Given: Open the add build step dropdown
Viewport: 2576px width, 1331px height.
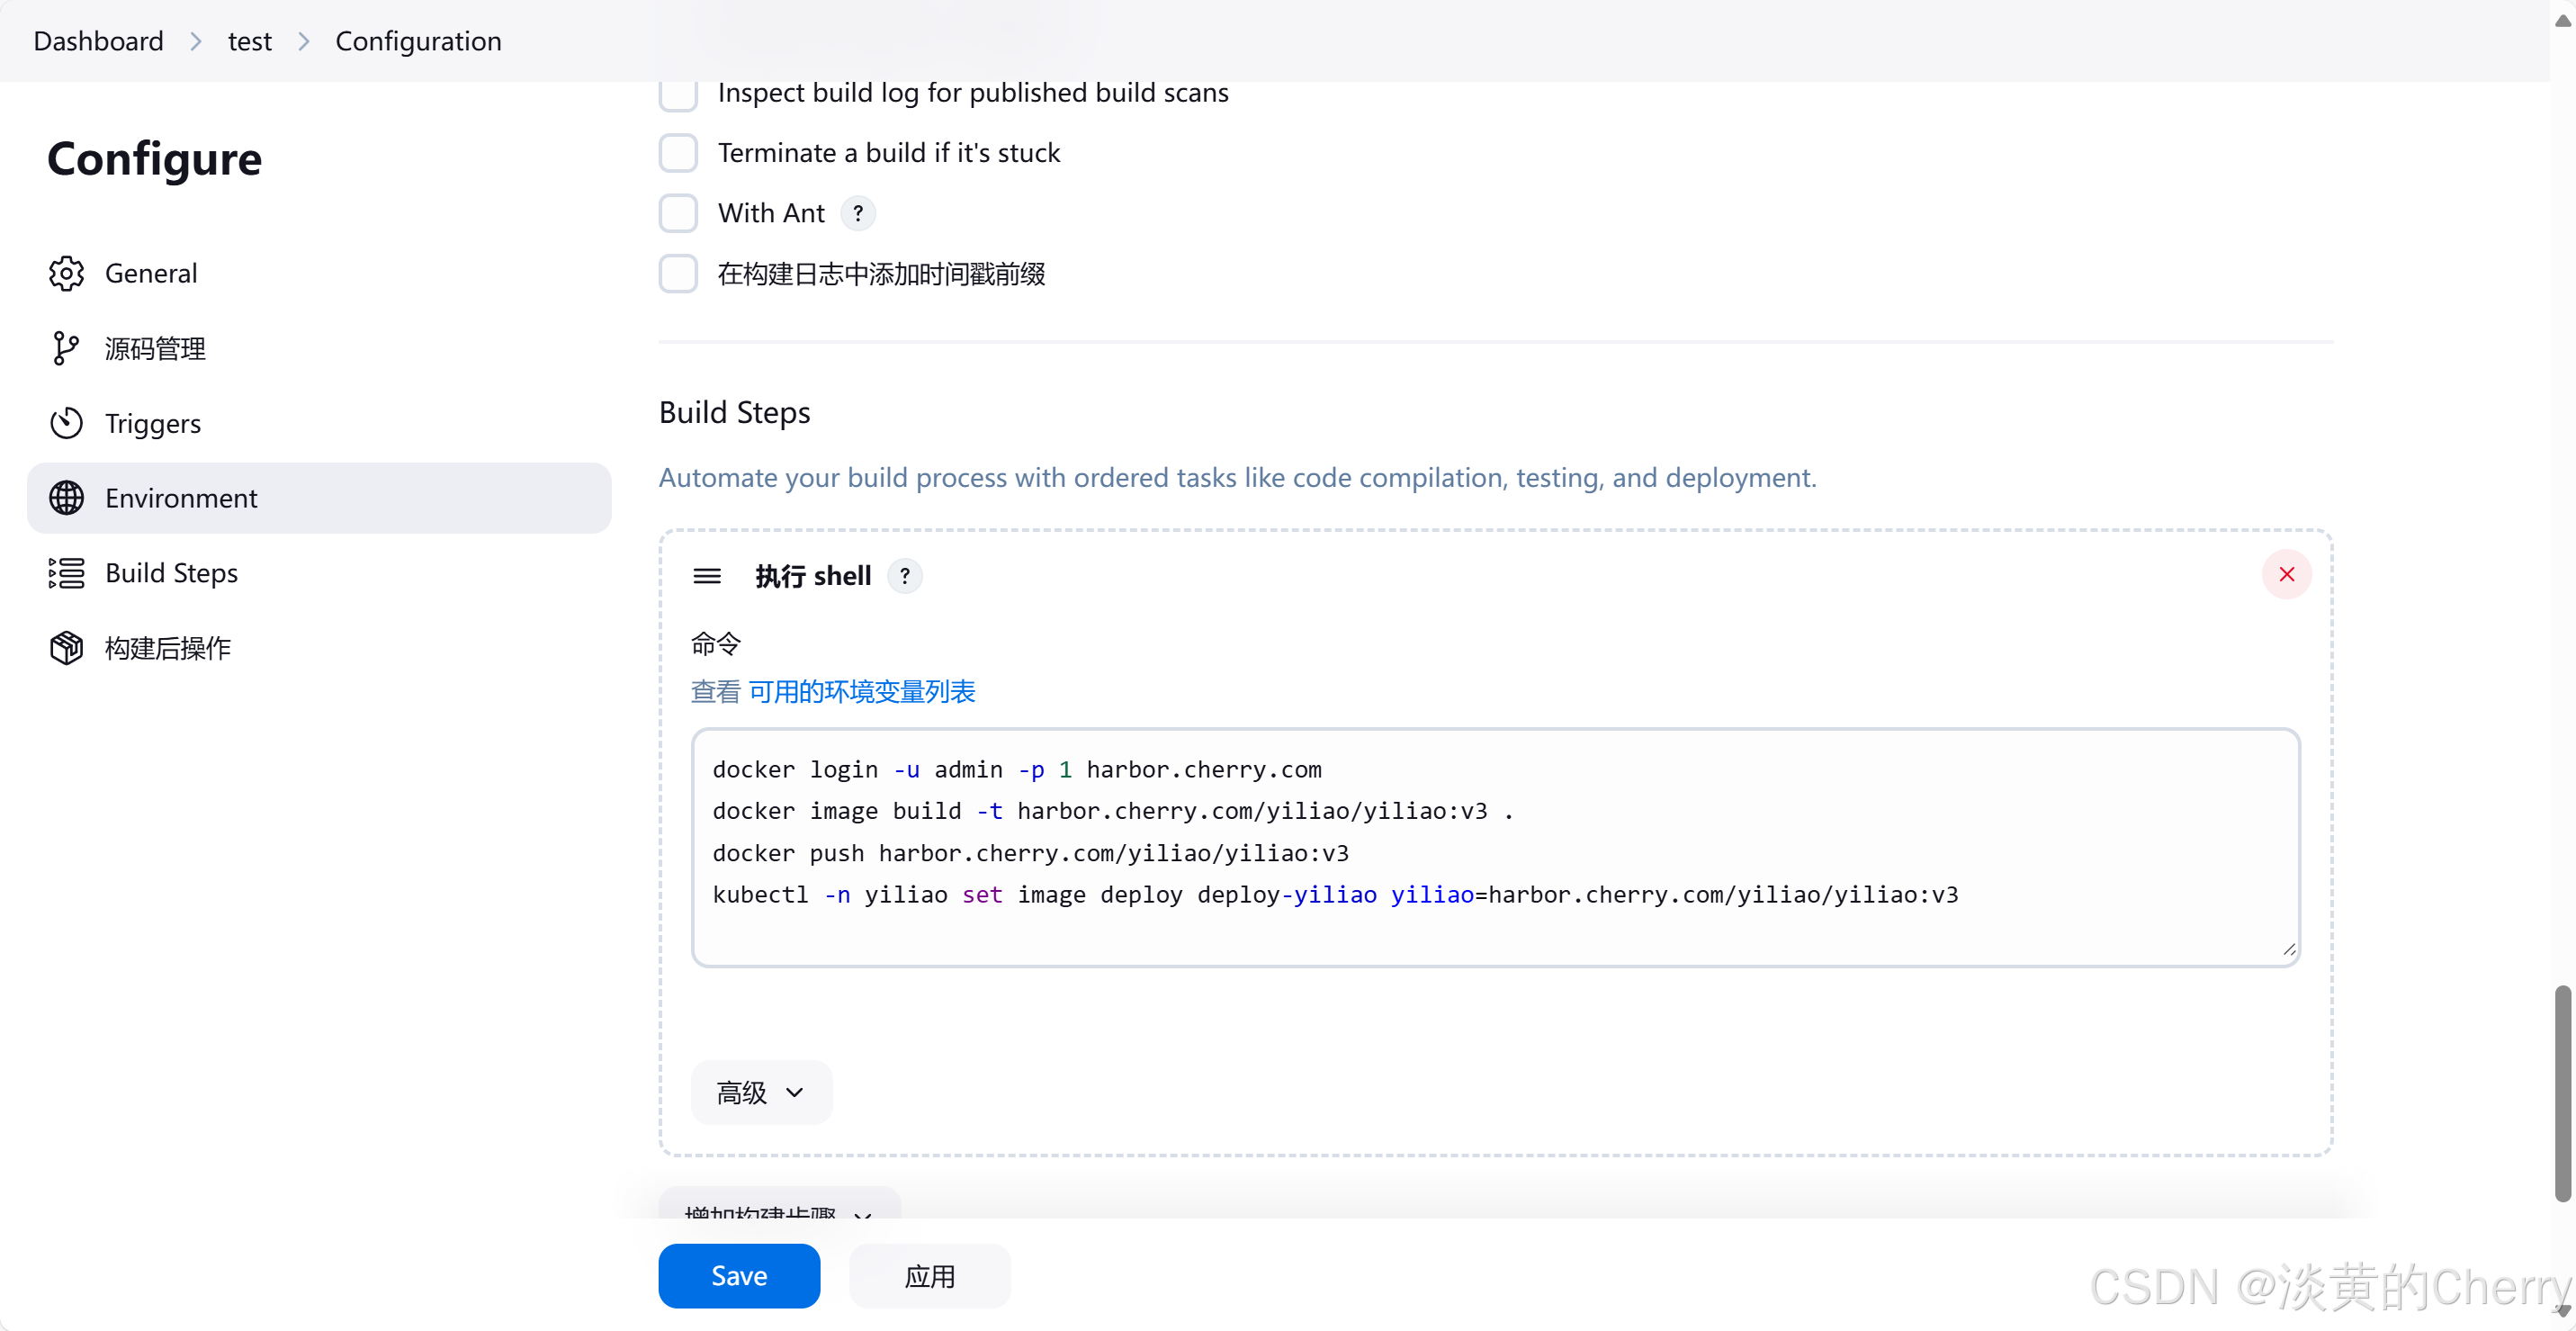Looking at the screenshot, I should [x=779, y=1208].
